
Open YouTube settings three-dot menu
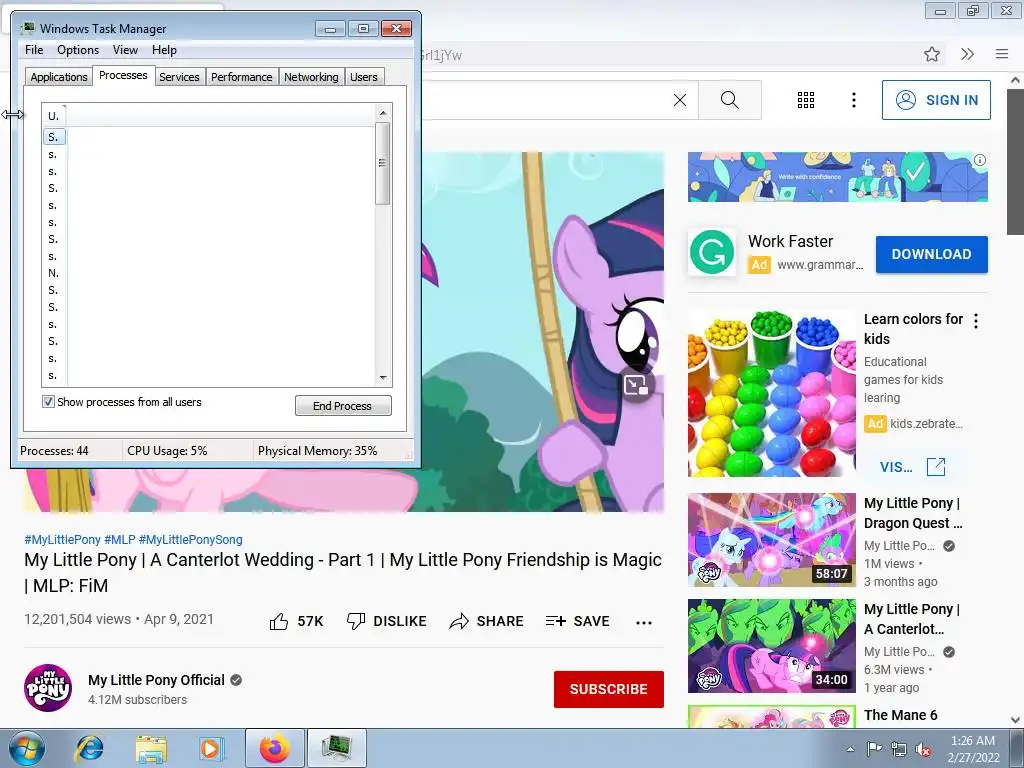tap(854, 100)
